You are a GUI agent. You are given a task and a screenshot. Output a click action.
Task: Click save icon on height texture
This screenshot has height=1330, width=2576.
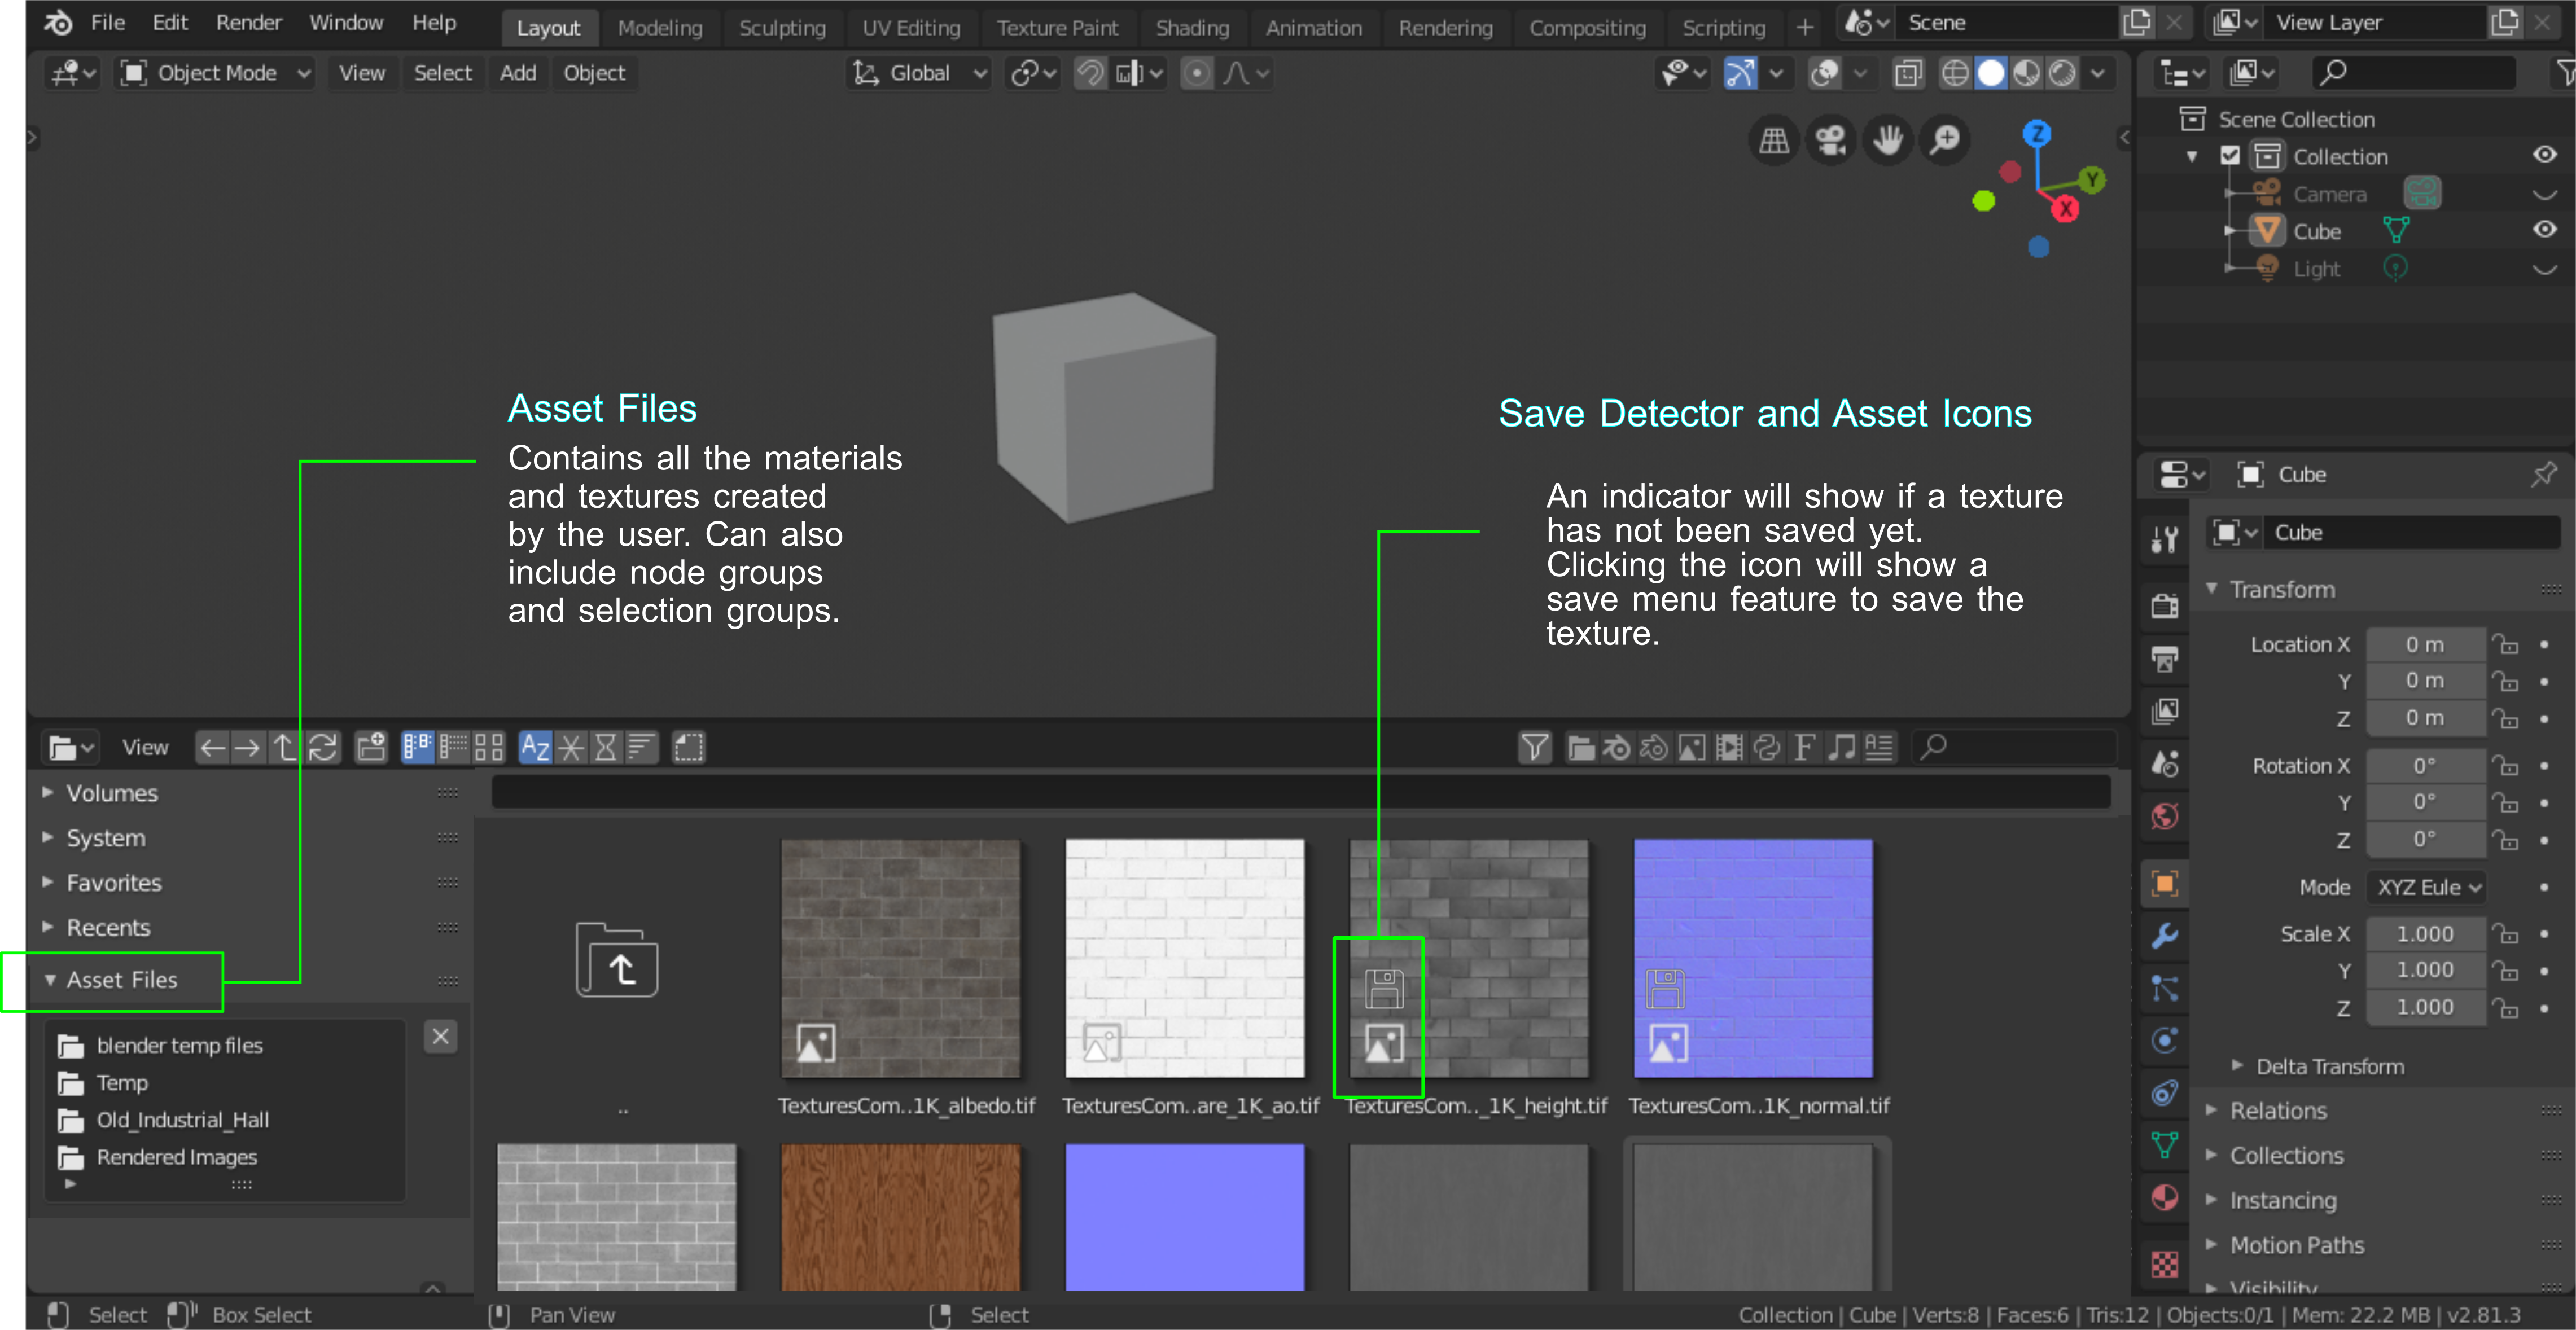[x=1384, y=989]
